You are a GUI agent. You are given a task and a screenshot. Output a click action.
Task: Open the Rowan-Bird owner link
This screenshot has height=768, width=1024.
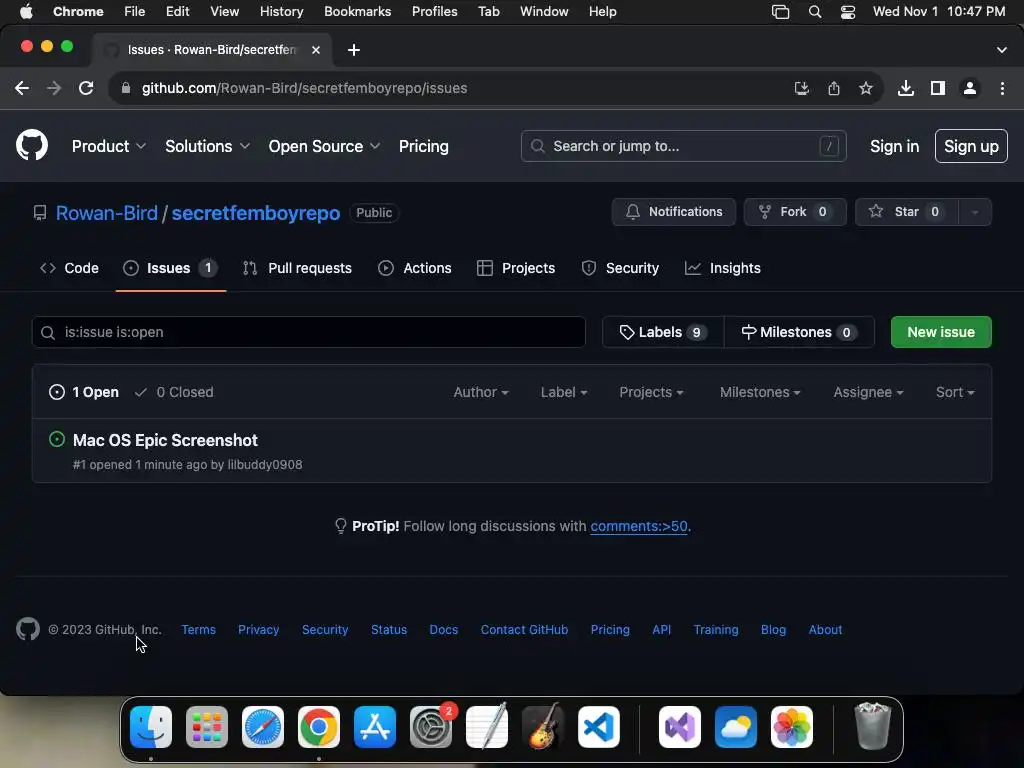coord(106,213)
